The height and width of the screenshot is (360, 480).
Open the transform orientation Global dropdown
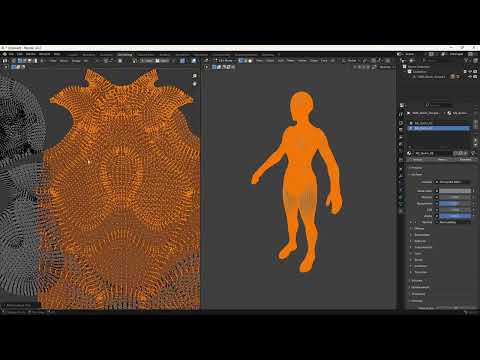[350, 61]
